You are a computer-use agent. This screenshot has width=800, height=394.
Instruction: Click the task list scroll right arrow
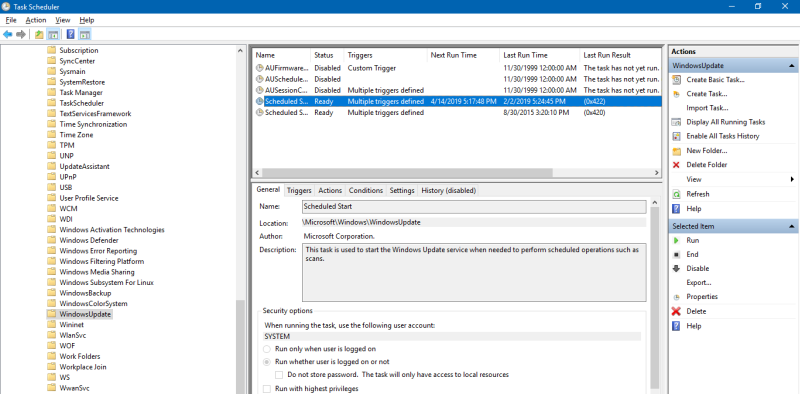tap(657, 173)
